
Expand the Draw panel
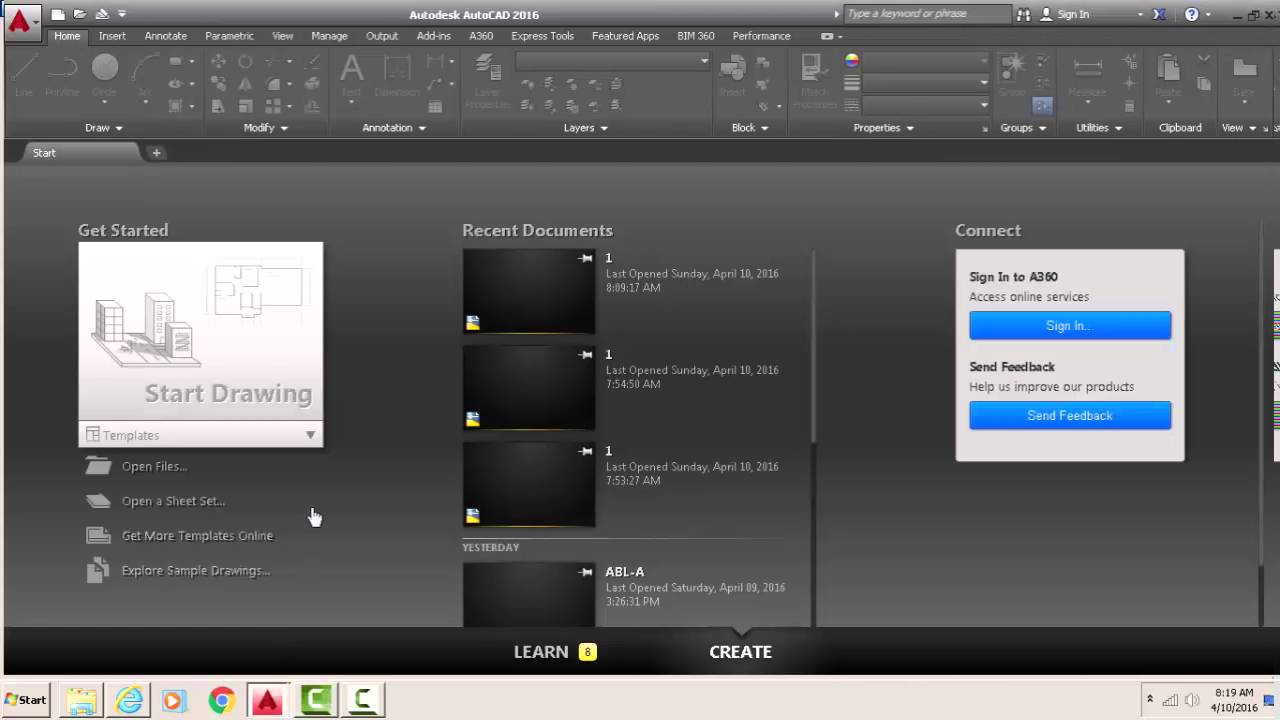(x=104, y=128)
